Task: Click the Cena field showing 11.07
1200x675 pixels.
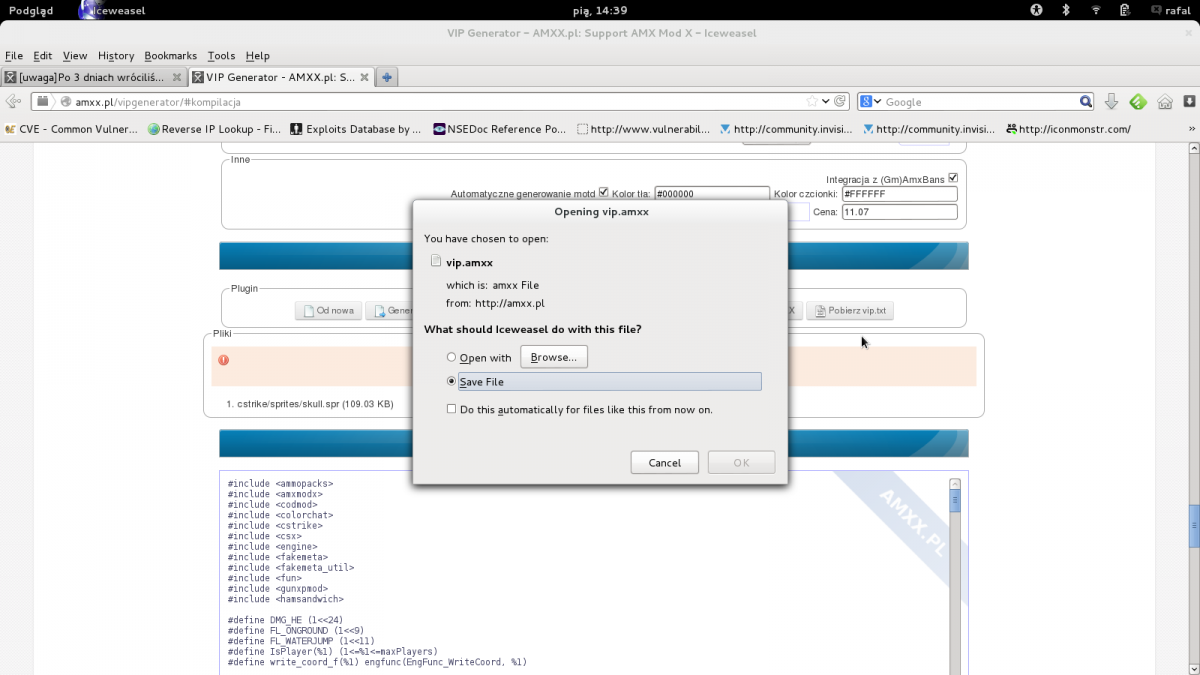Action: coord(899,212)
